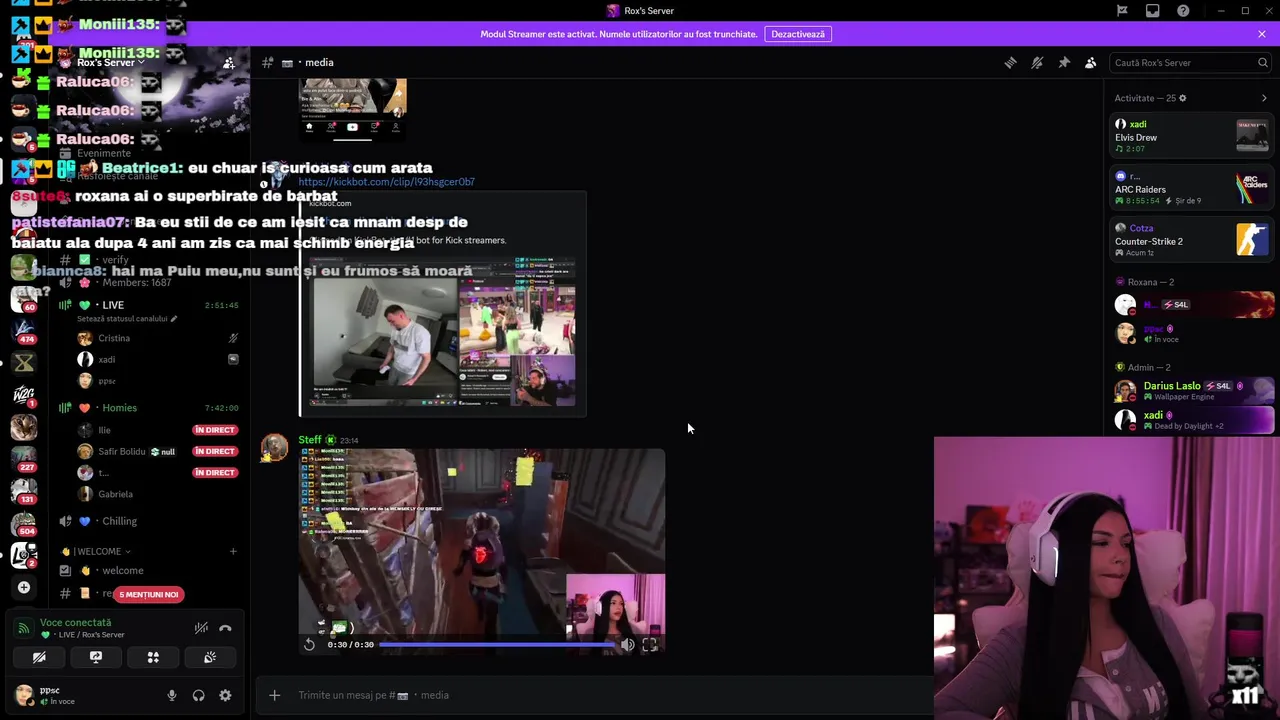The width and height of the screenshot is (1280, 720).
Task: Open server icon with 227 badge
Action: [x=24, y=459]
